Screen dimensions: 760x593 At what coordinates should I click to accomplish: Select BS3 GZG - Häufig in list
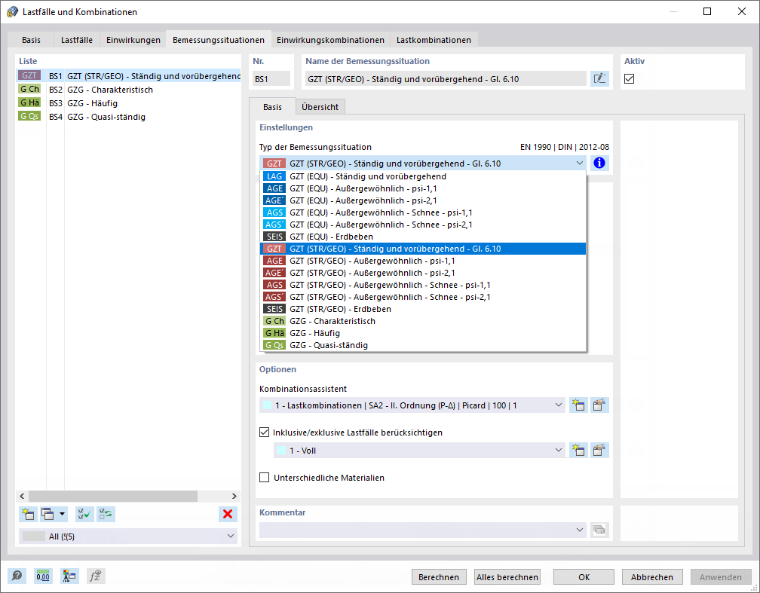tap(129, 103)
